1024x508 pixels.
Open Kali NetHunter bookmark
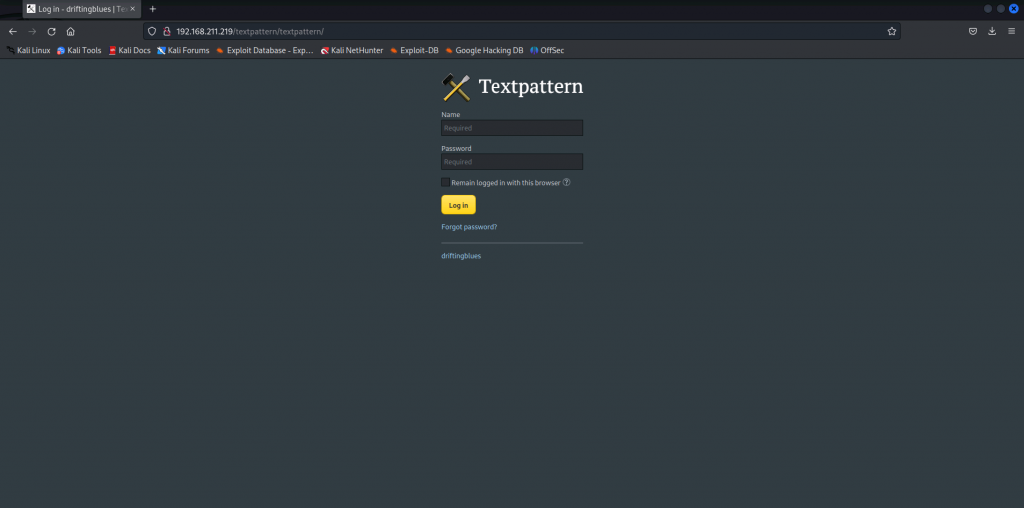click(352, 50)
